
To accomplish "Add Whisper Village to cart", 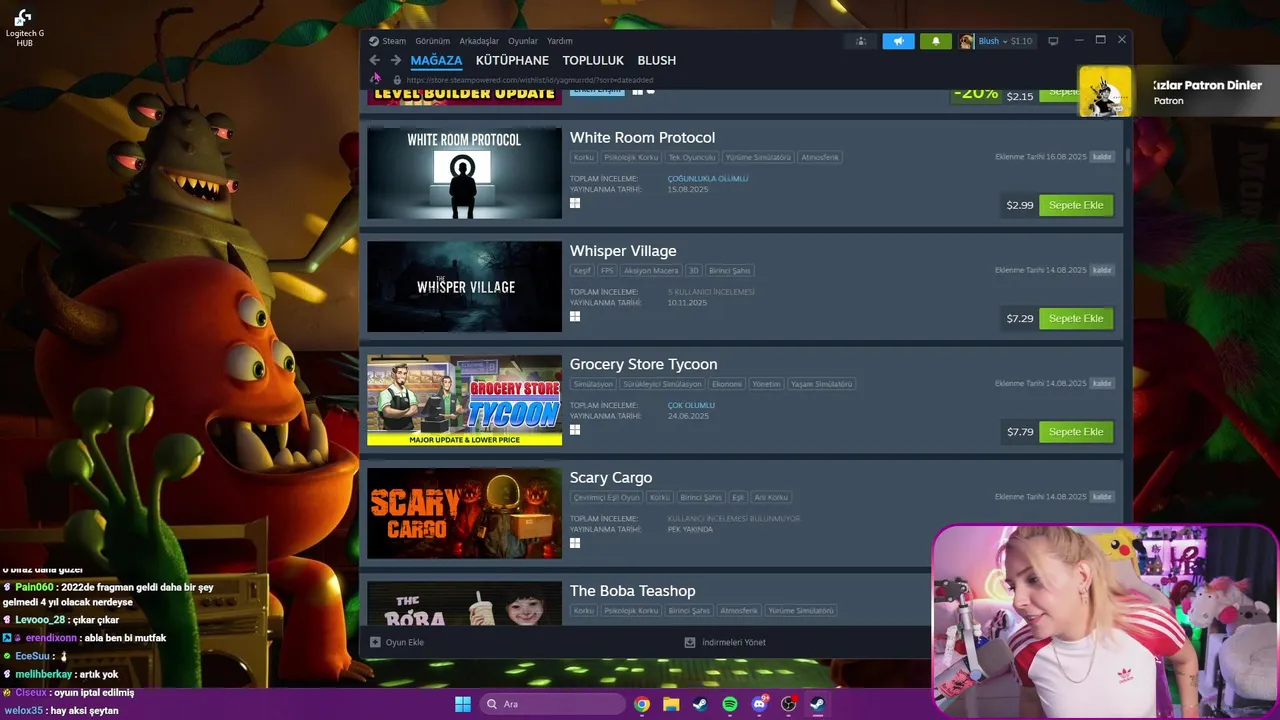I will coord(1076,318).
